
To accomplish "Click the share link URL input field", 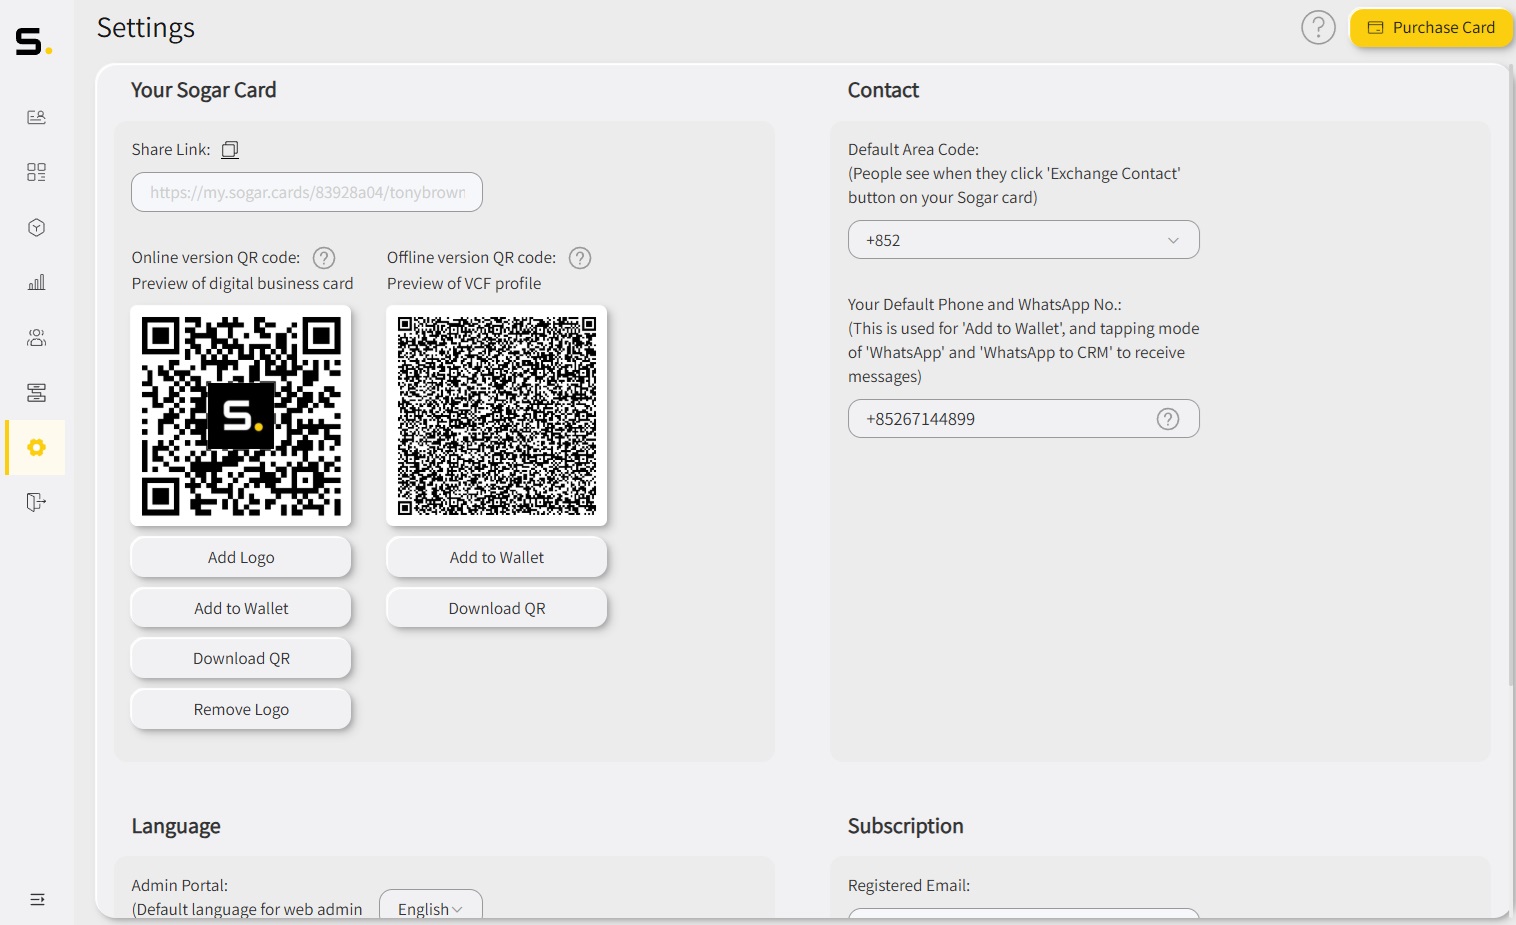I will [x=307, y=192].
